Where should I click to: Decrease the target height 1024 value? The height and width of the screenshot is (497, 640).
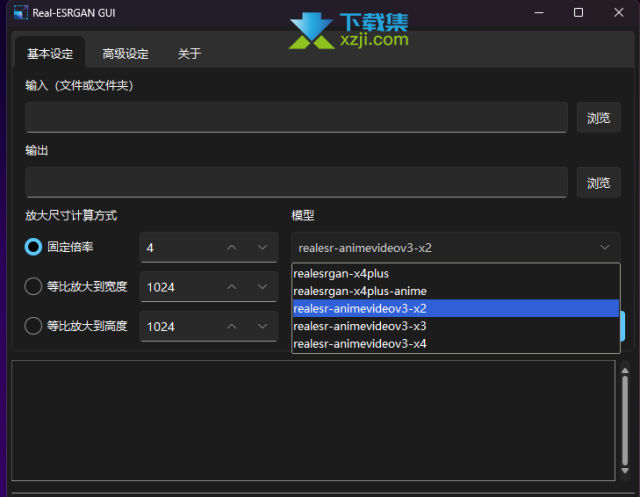pyautogui.click(x=262, y=326)
